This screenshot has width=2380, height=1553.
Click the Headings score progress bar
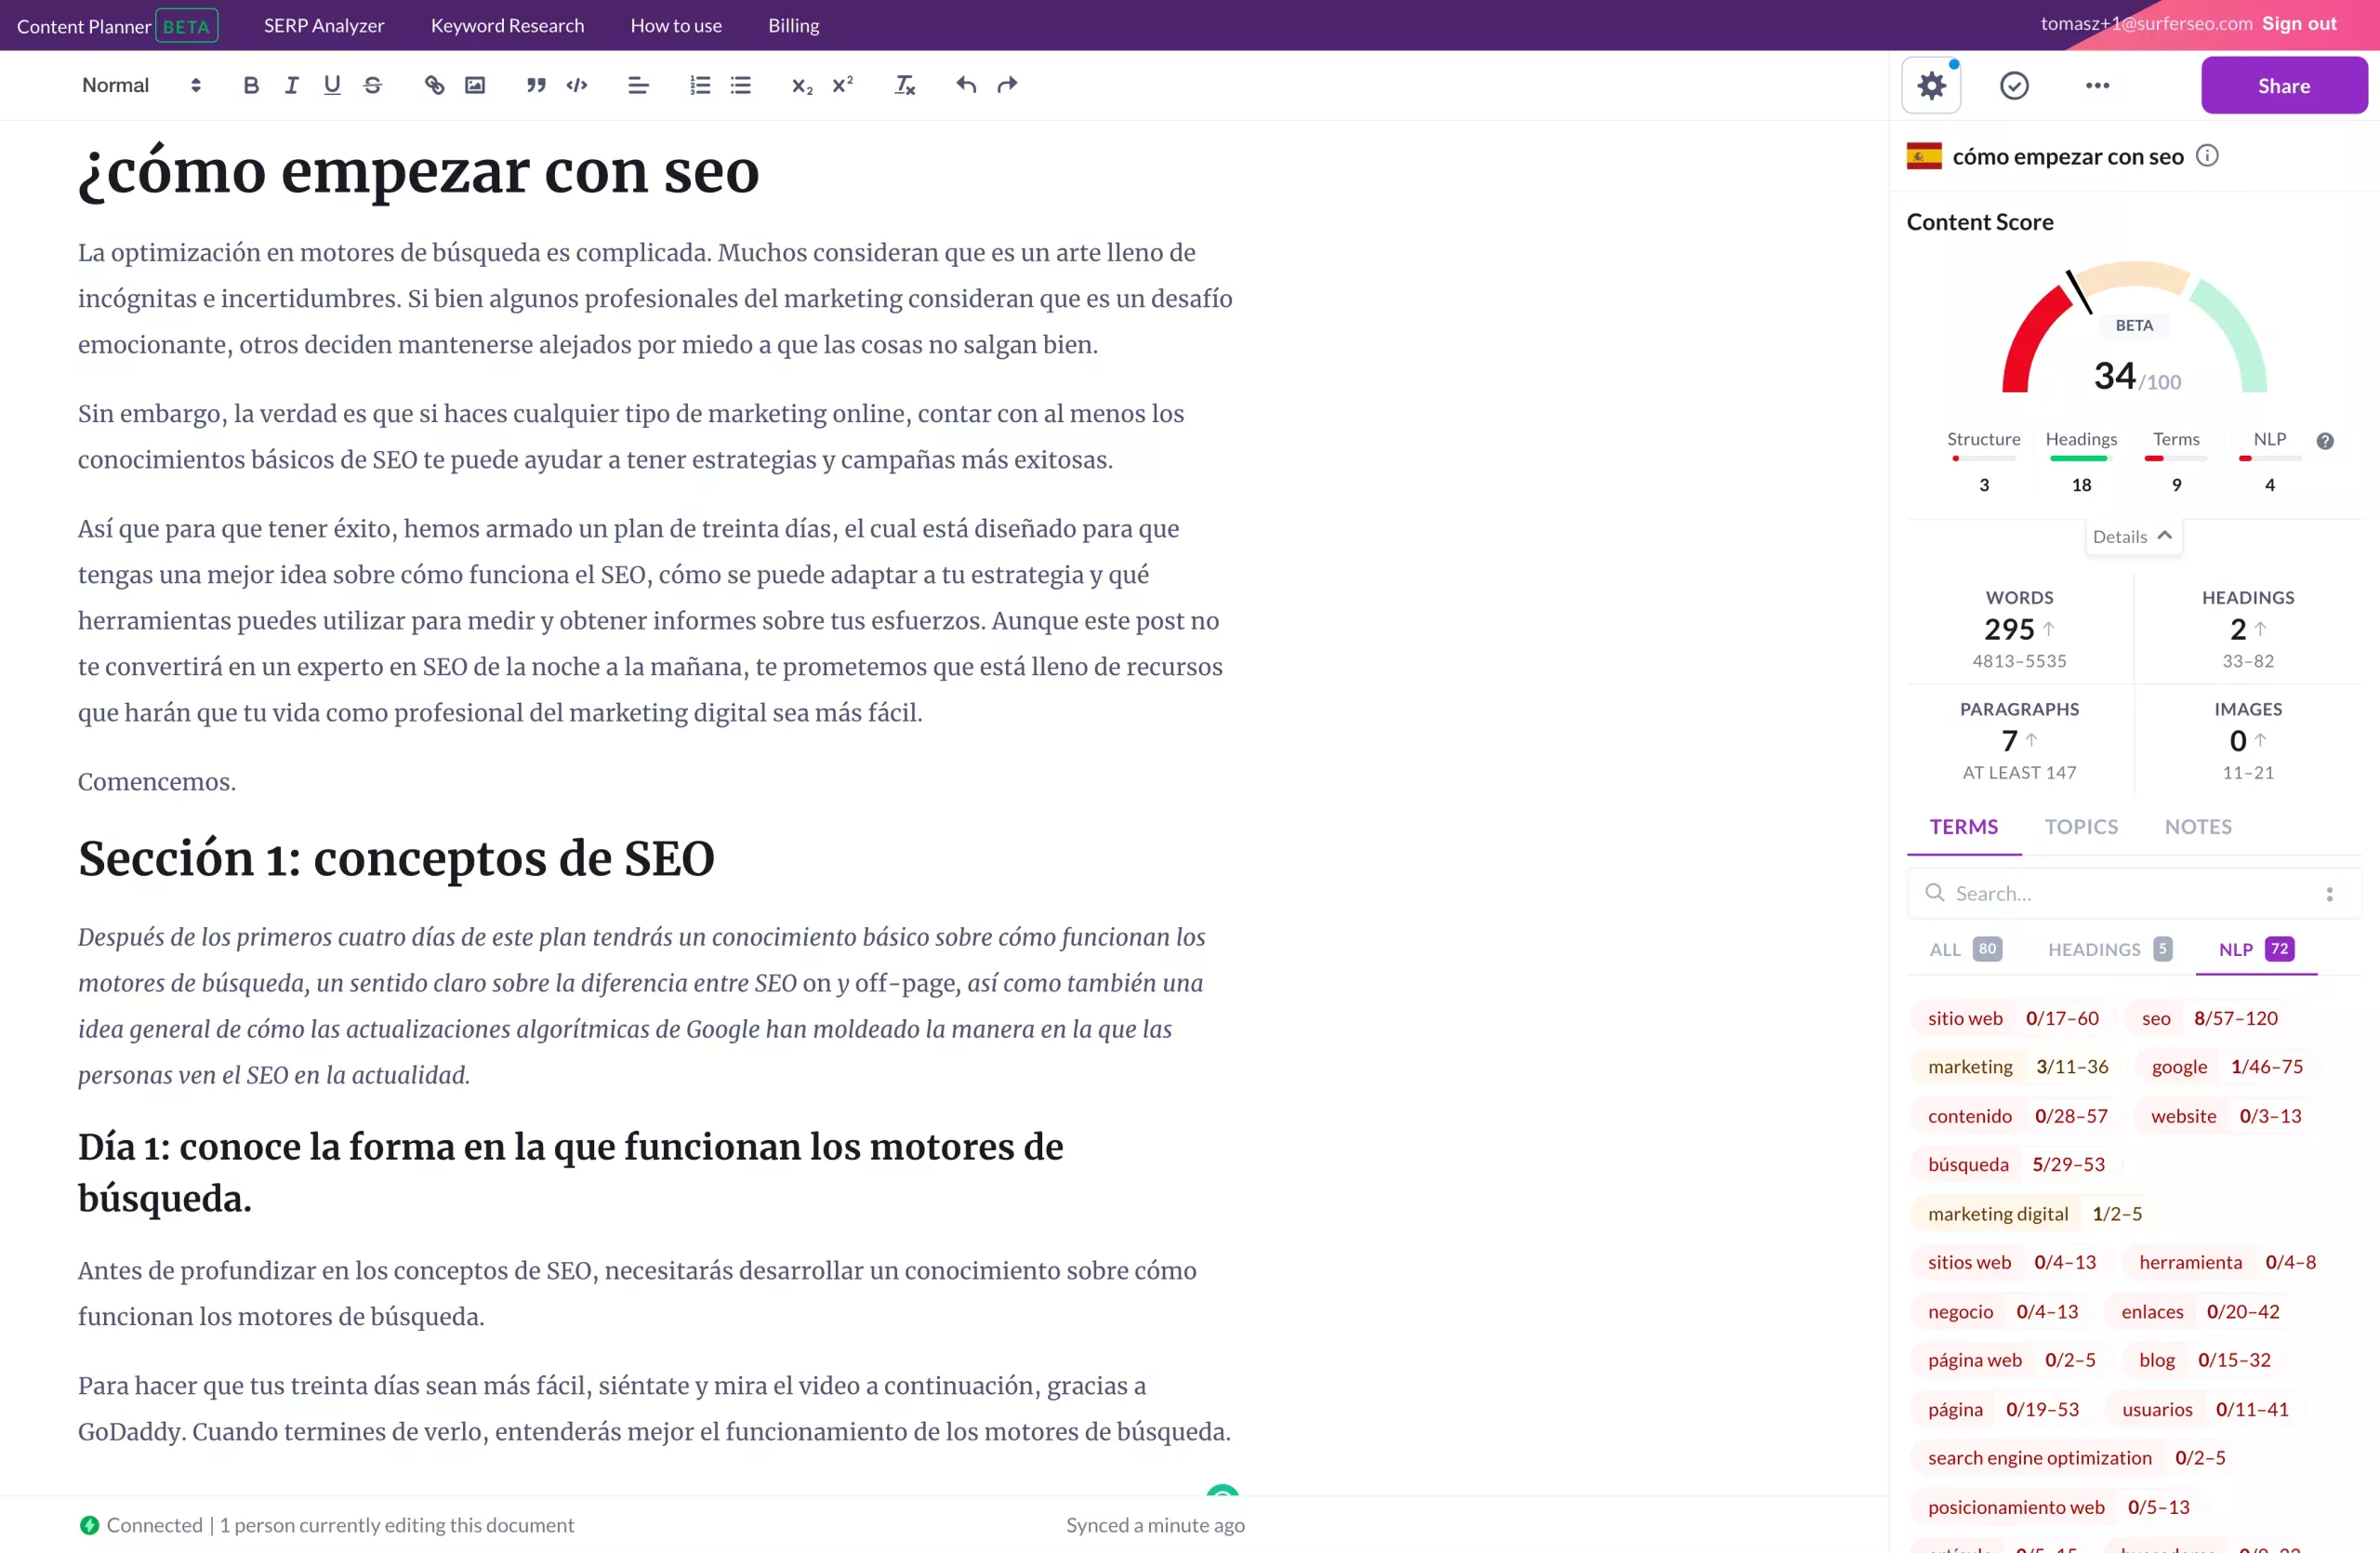(2081, 459)
